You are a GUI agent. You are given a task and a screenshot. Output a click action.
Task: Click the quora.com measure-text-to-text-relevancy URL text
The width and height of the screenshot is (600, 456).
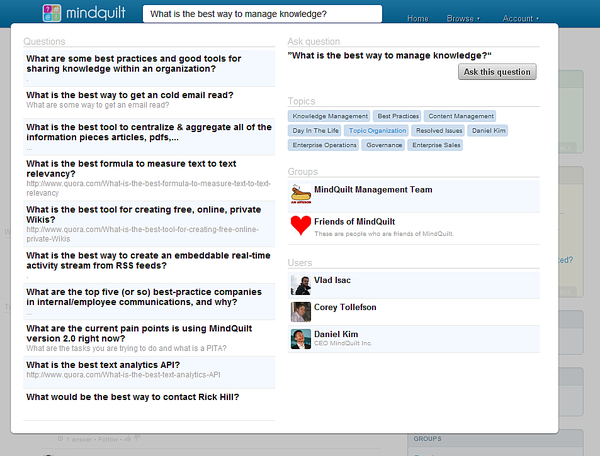click(x=148, y=188)
